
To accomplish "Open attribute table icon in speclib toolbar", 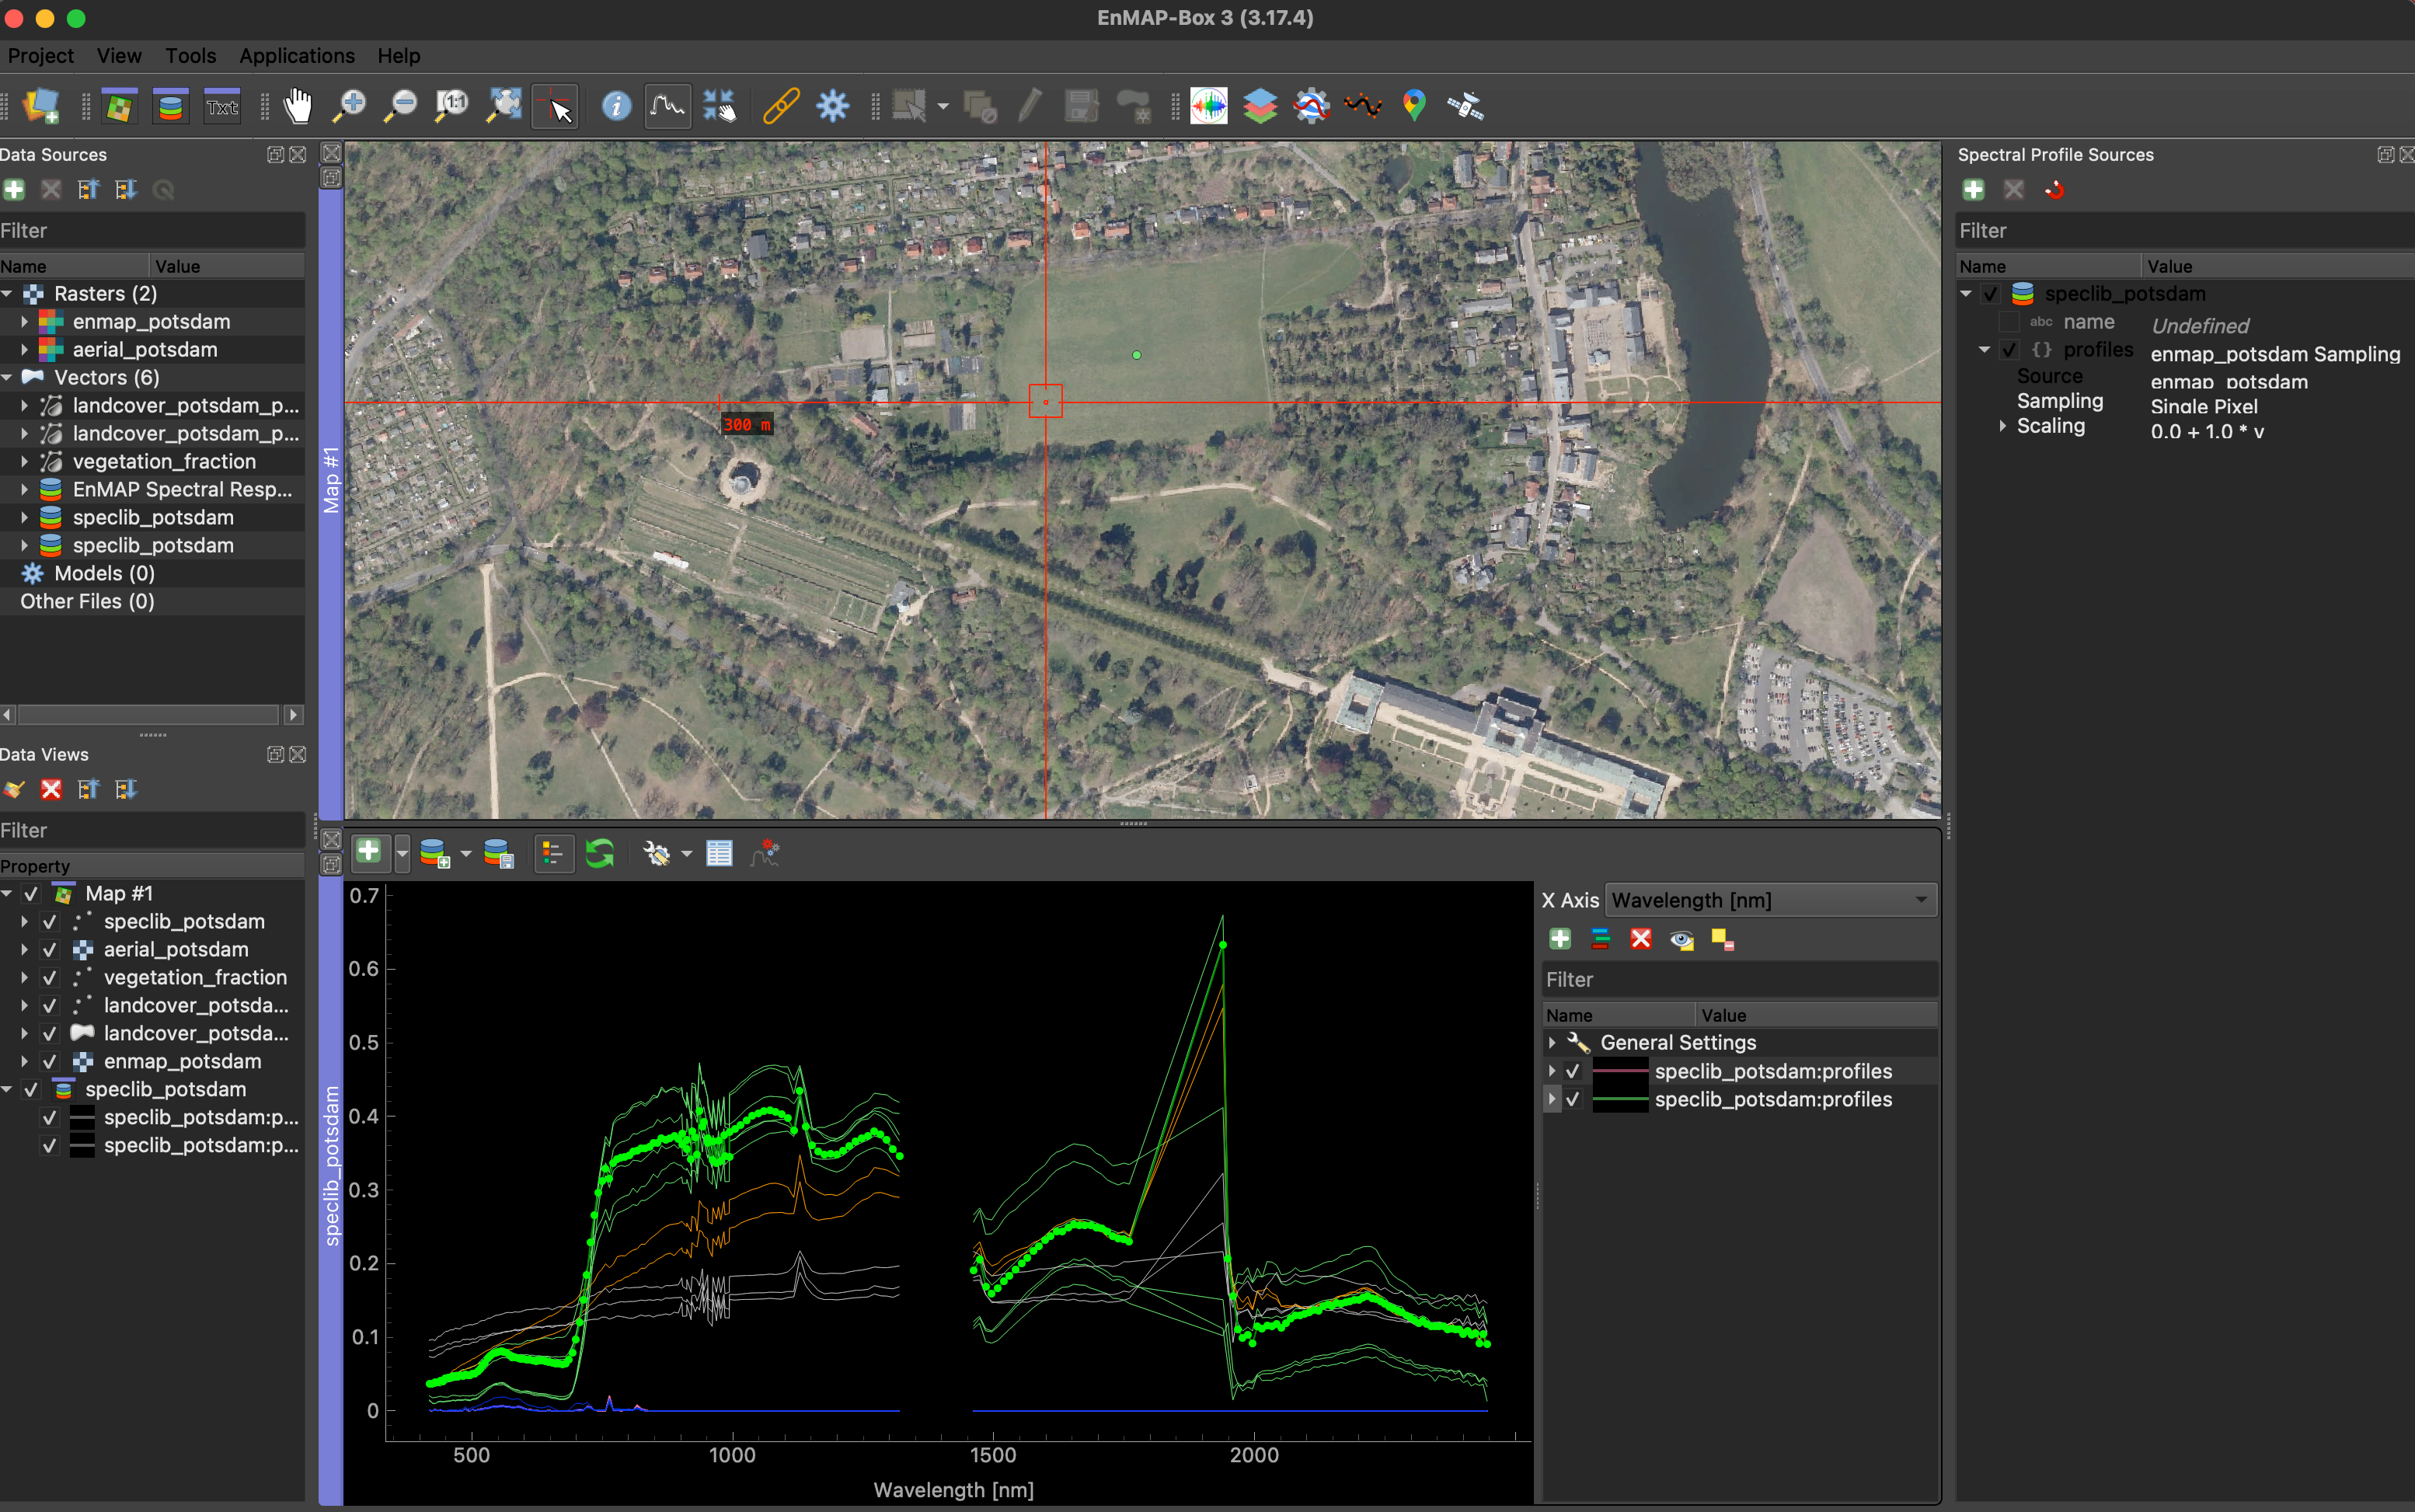I will [719, 853].
